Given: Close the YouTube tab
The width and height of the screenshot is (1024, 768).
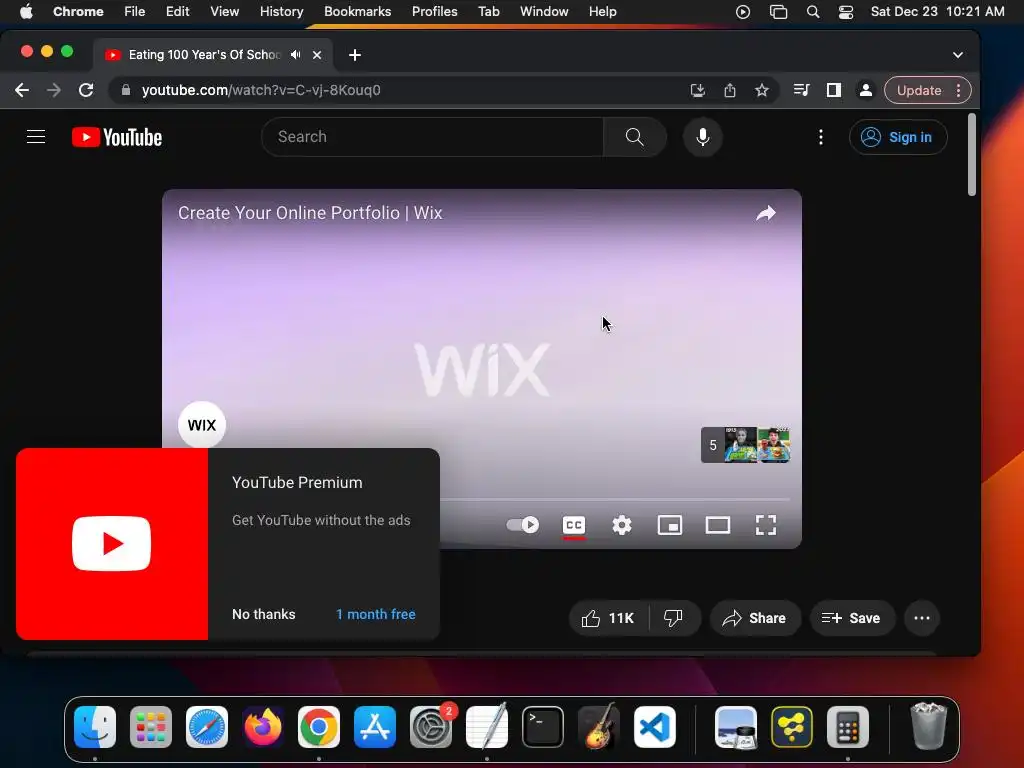Looking at the screenshot, I should (317, 55).
